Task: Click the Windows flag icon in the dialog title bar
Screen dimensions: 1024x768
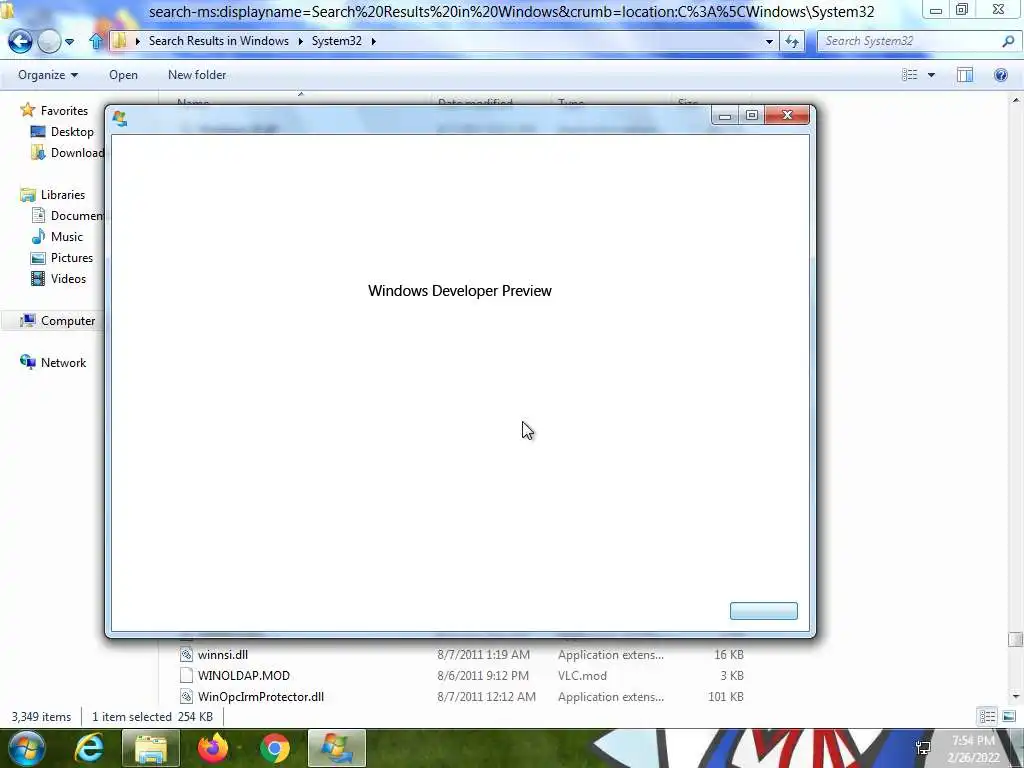Action: (x=120, y=118)
